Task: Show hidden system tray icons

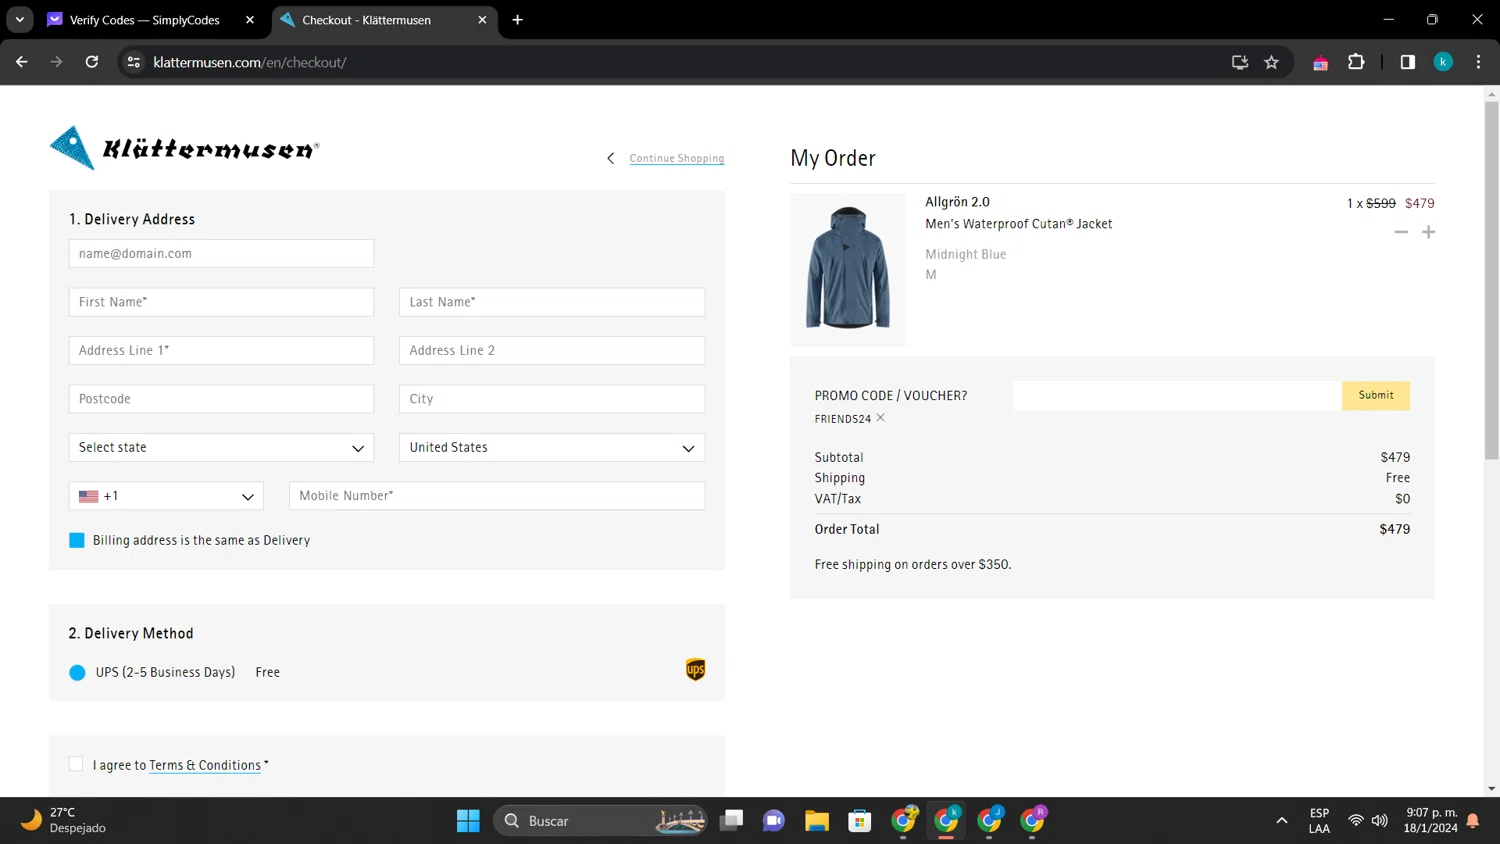Action: (x=1281, y=821)
